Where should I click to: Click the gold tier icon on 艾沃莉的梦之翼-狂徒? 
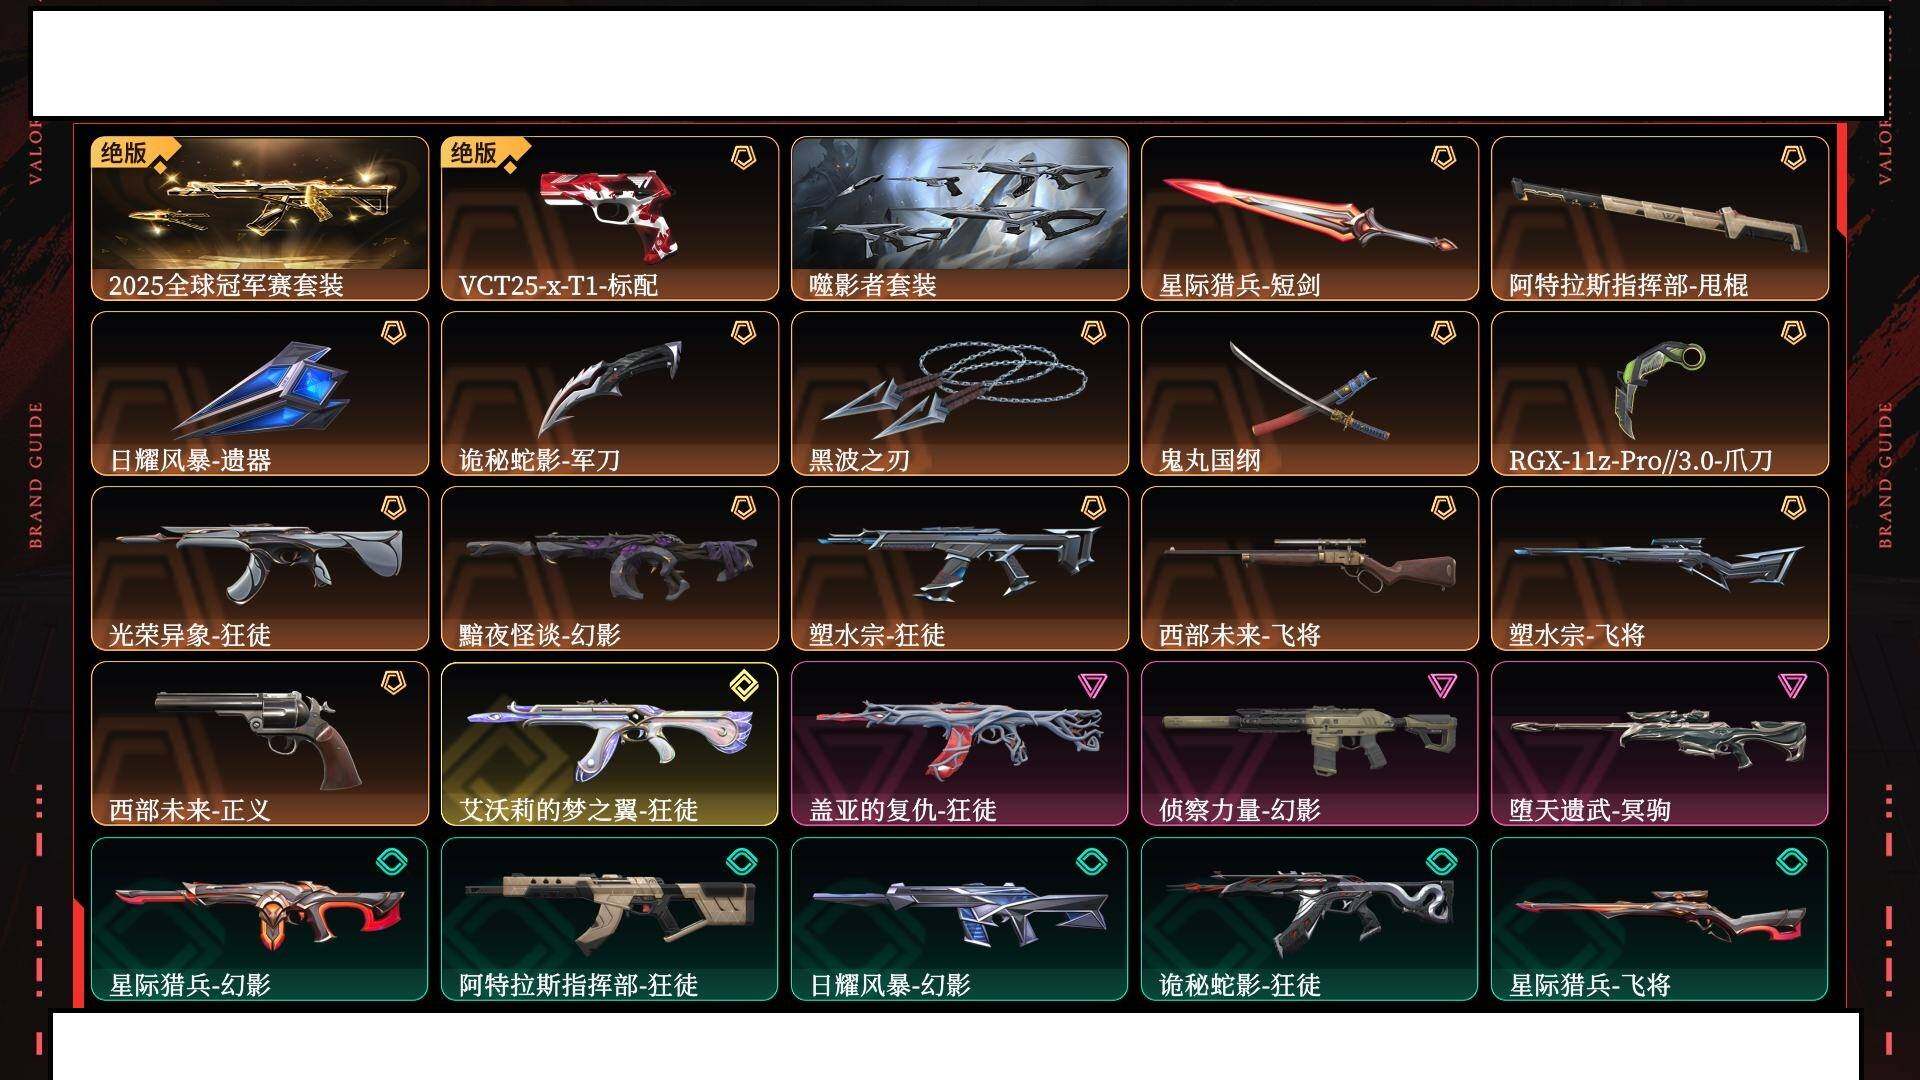click(x=743, y=686)
